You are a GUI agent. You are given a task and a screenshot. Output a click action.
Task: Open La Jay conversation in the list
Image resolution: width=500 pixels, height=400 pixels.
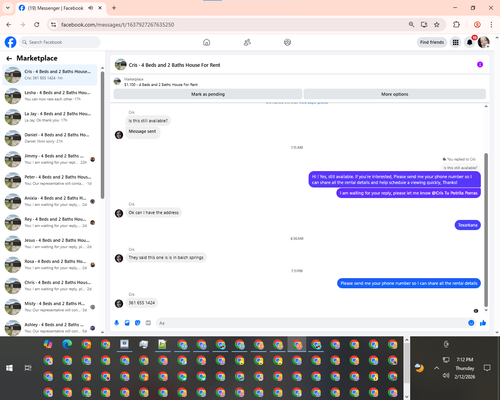coord(50,117)
